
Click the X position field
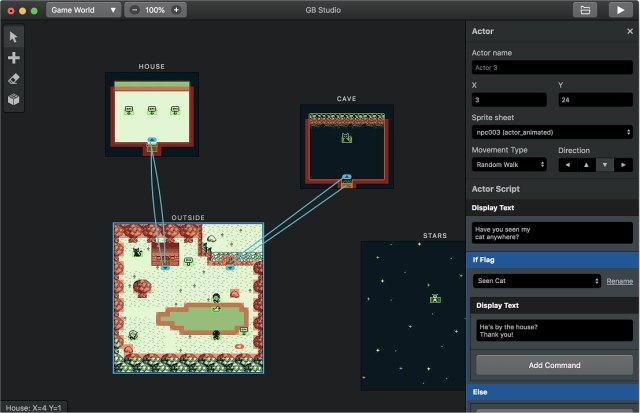[x=509, y=100]
